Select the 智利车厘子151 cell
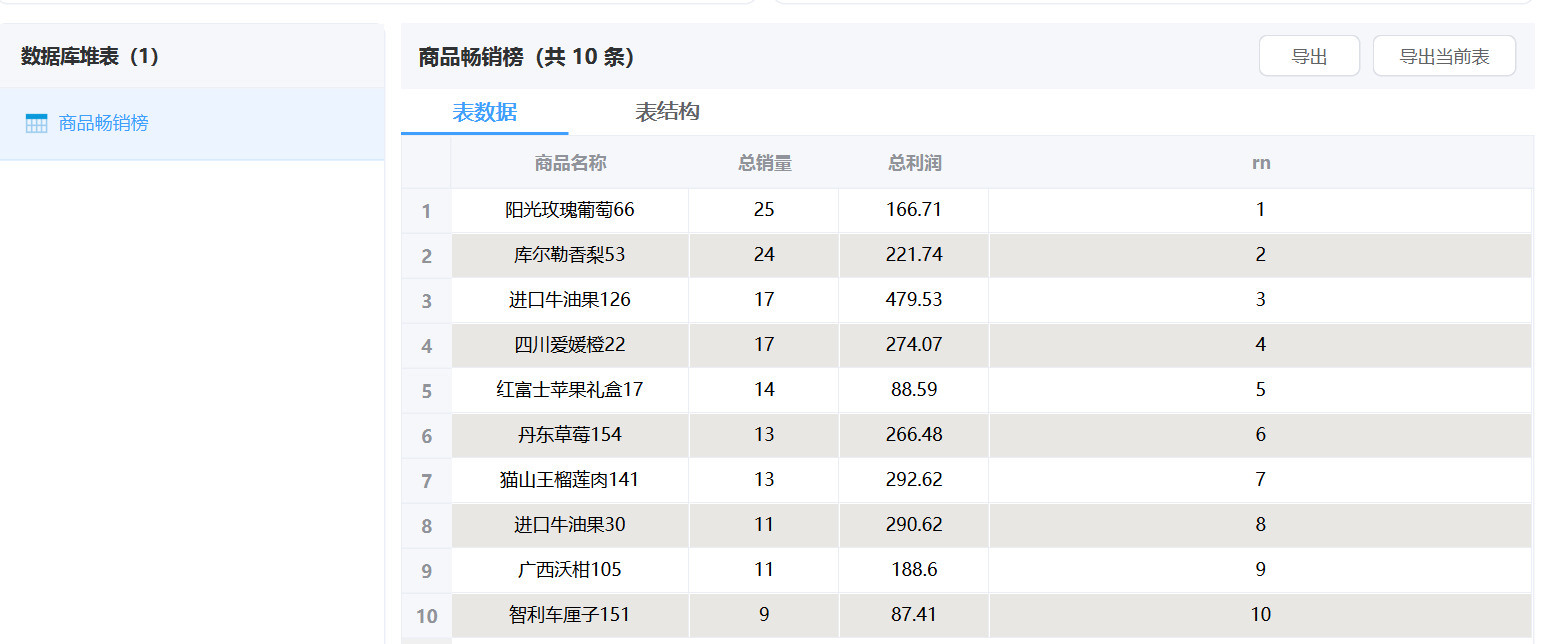 569,615
